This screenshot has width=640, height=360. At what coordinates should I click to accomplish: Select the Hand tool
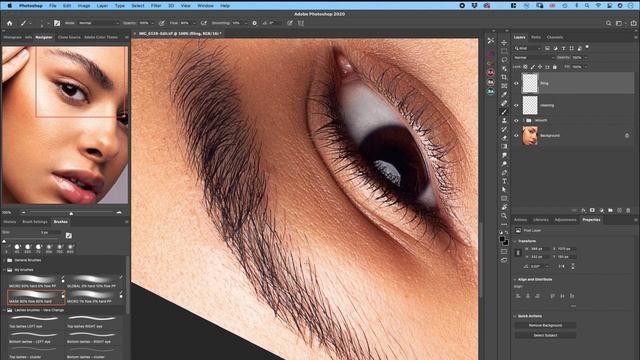(x=504, y=207)
